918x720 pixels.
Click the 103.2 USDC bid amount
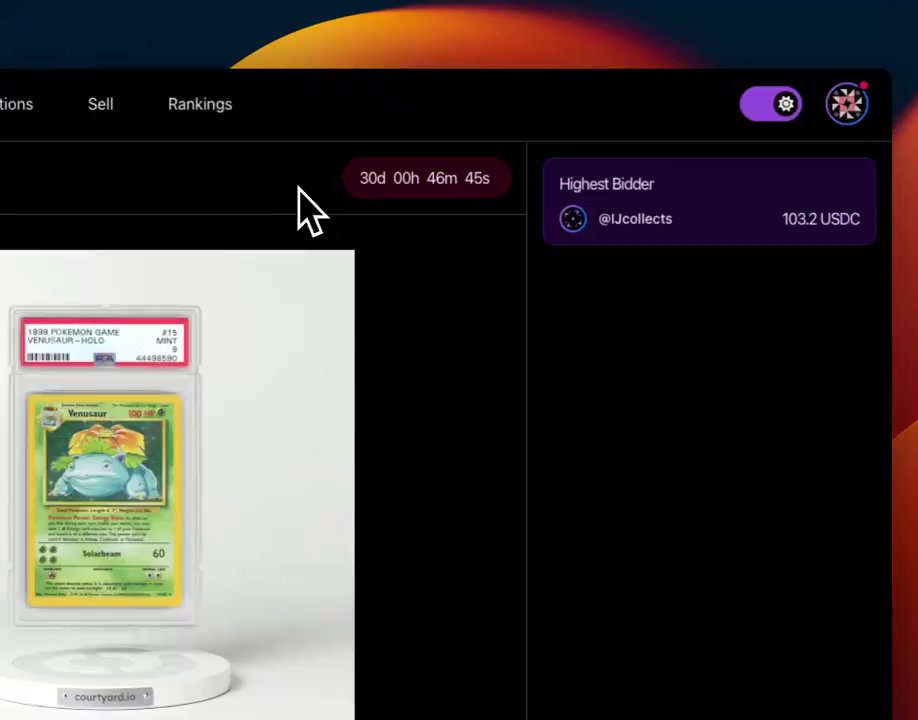[821, 219]
